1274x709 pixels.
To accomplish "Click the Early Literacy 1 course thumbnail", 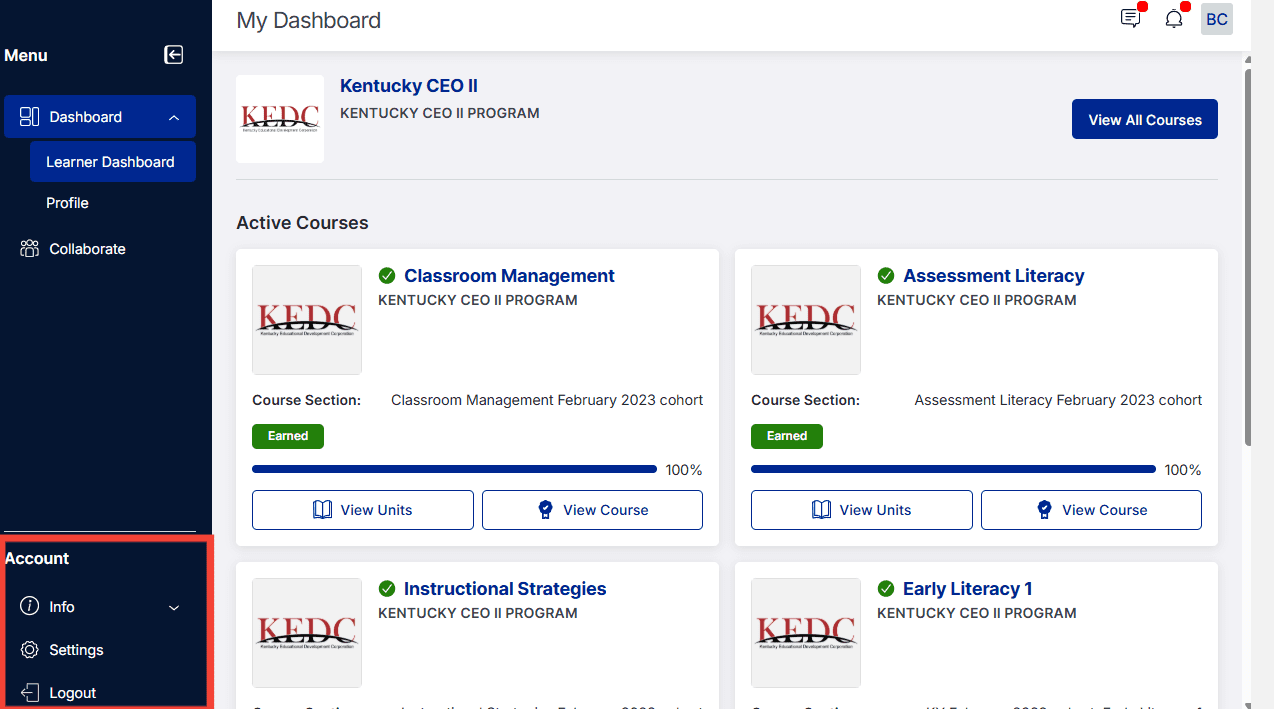I will point(806,633).
